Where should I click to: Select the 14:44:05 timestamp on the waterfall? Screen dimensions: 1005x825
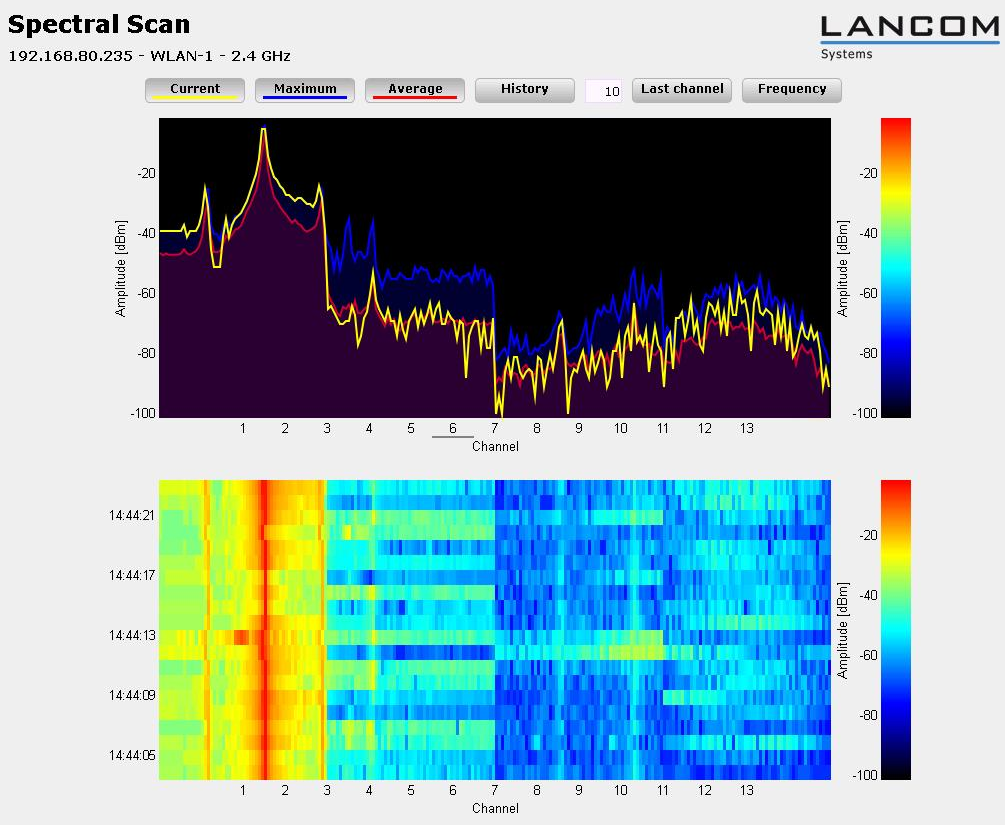pyautogui.click(x=132, y=755)
